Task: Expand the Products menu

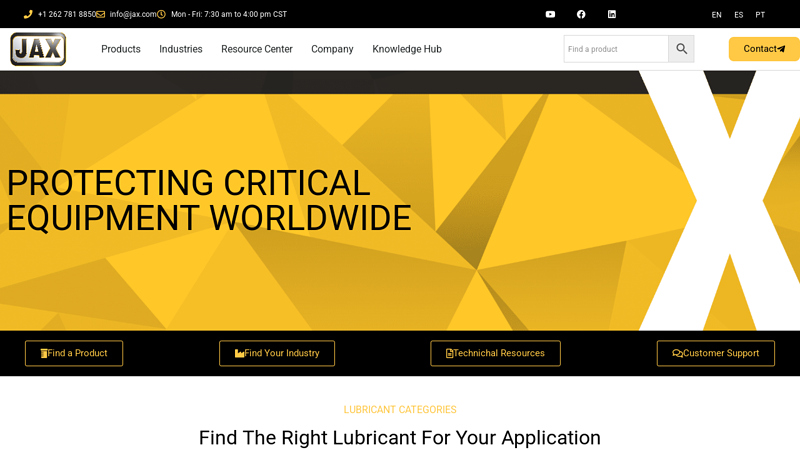Action: (x=120, y=49)
